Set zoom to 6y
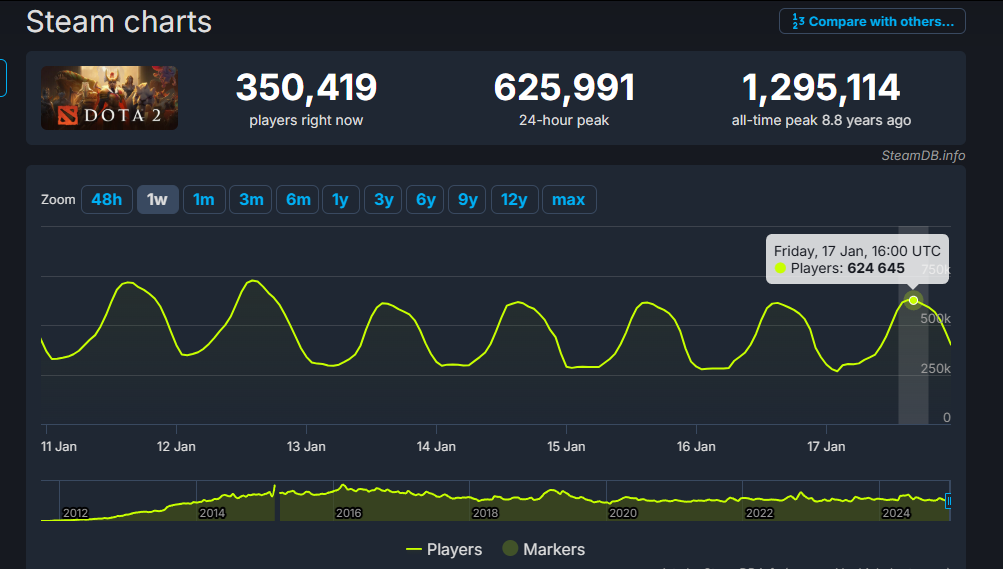The height and width of the screenshot is (569, 1003). (425, 199)
